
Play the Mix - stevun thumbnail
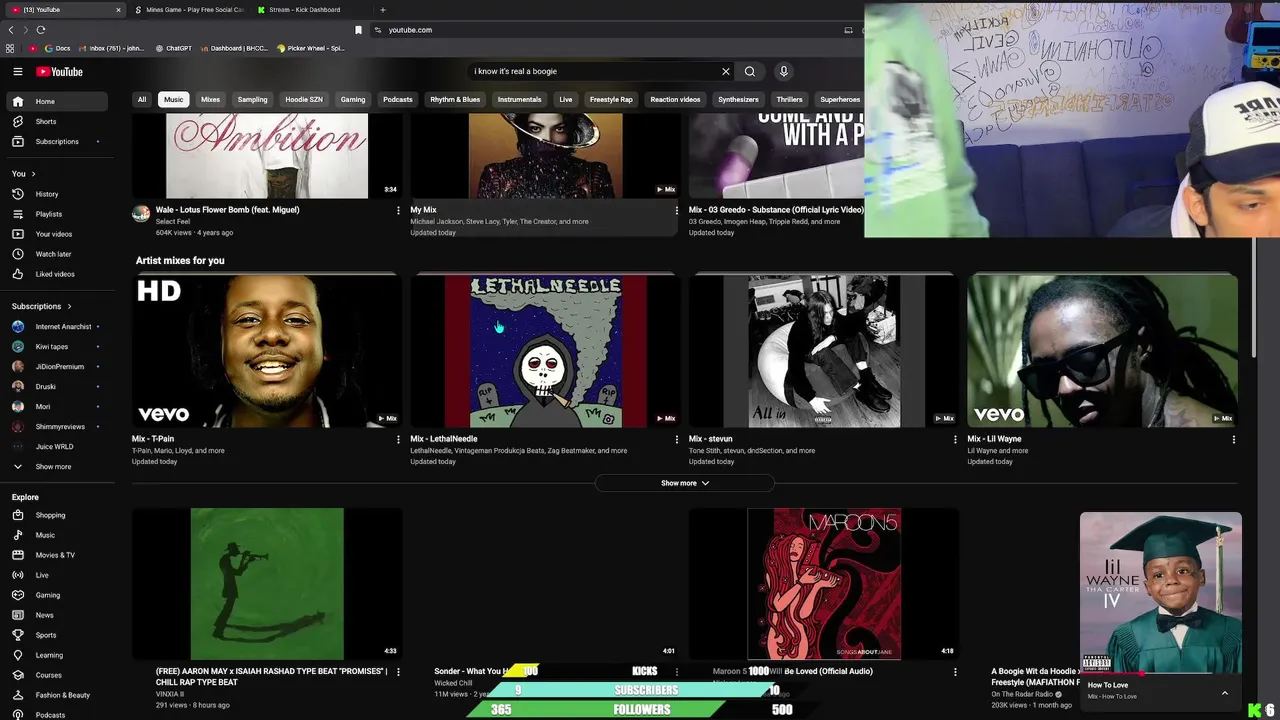[824, 351]
